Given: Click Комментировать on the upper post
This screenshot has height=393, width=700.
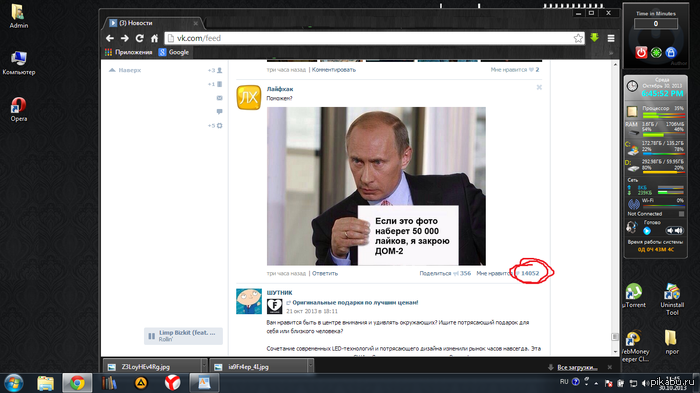Looking at the screenshot, I should (x=334, y=70).
